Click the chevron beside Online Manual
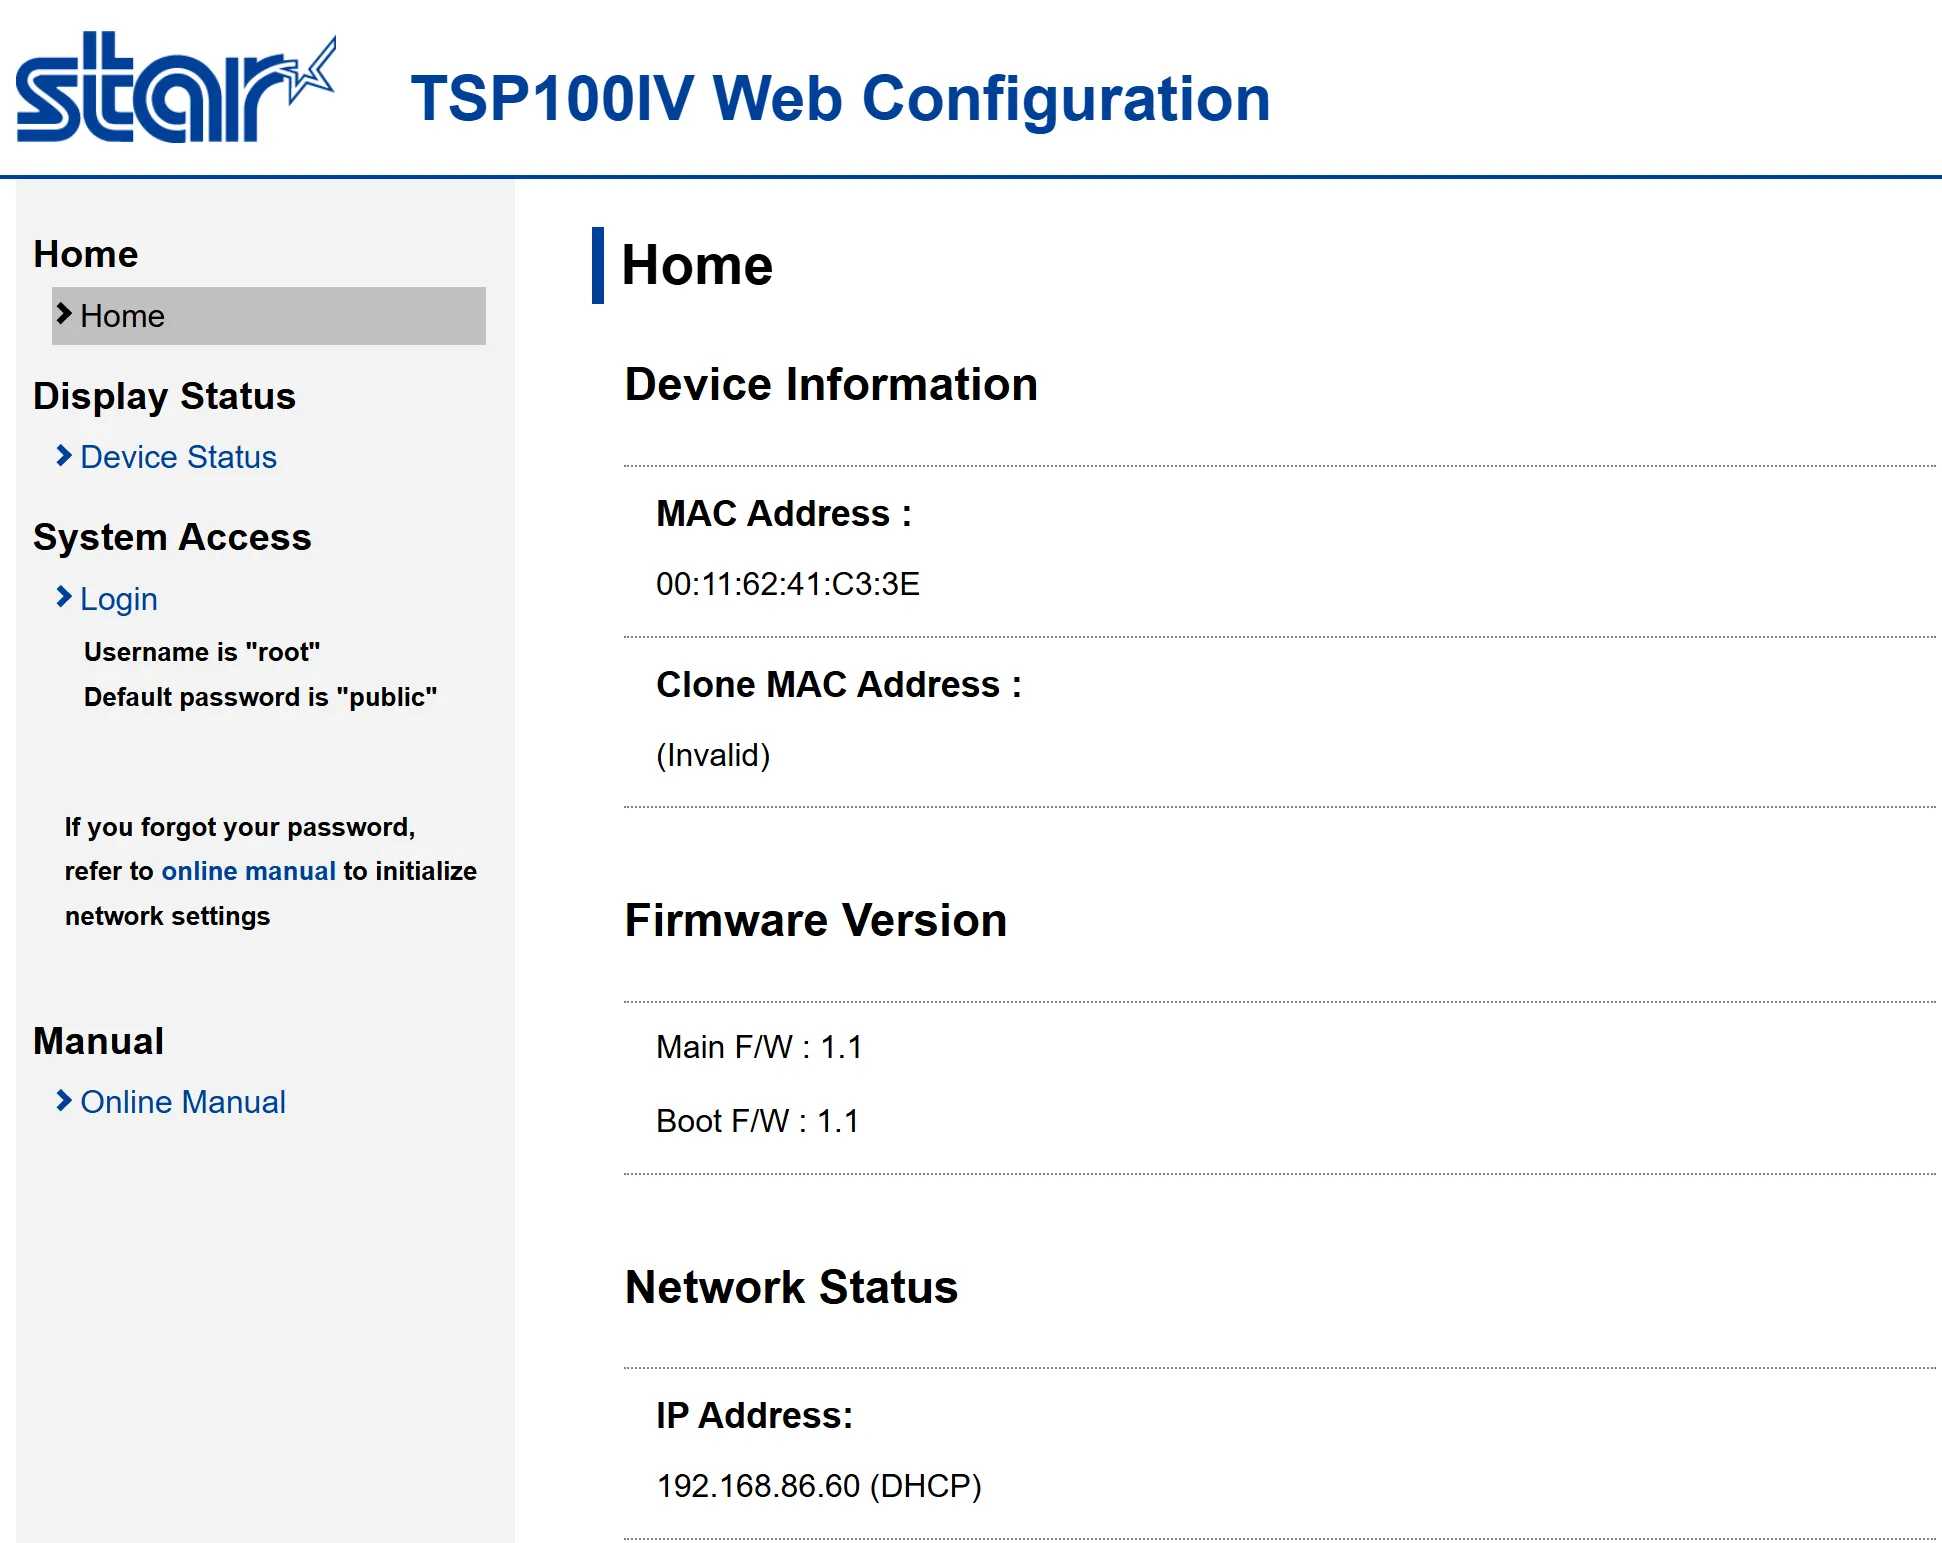This screenshot has height=1543, width=1942. [x=64, y=1101]
